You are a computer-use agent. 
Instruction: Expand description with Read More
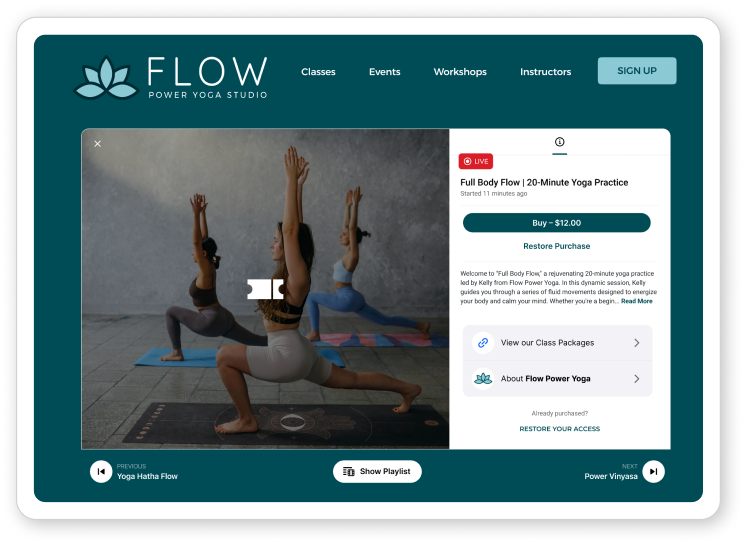[x=637, y=301]
